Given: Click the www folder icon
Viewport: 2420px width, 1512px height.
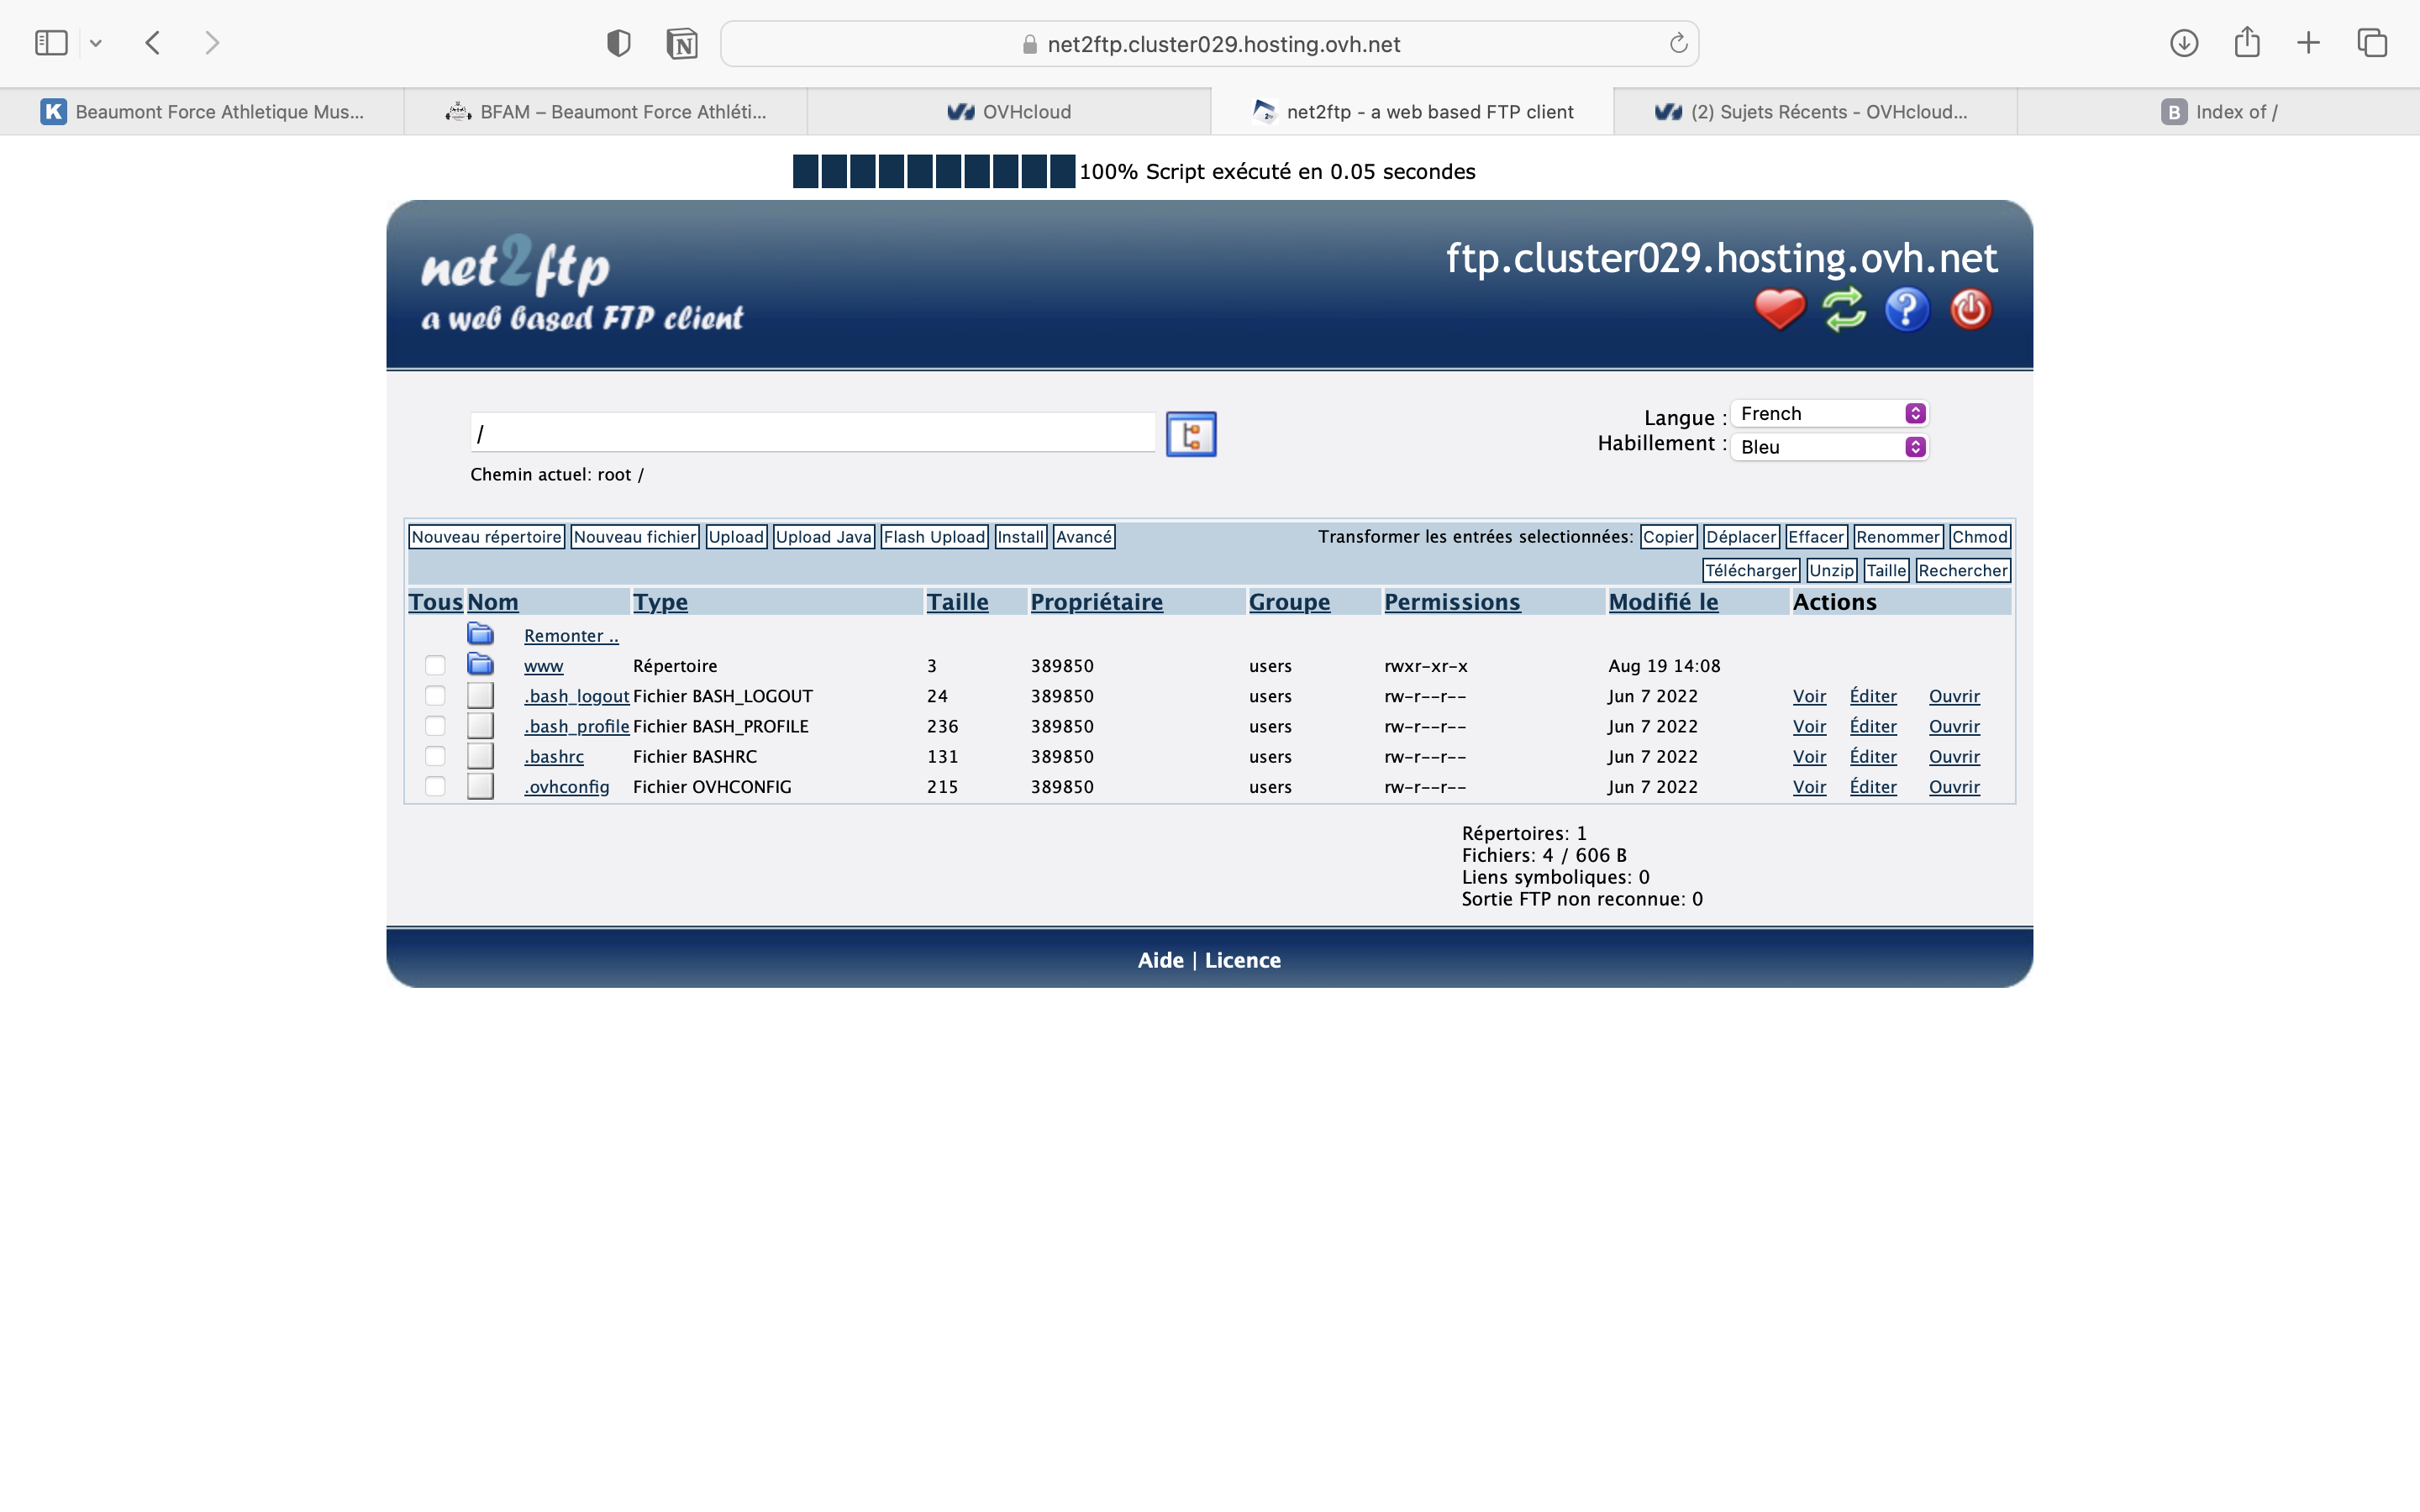Looking at the screenshot, I should point(480,665).
